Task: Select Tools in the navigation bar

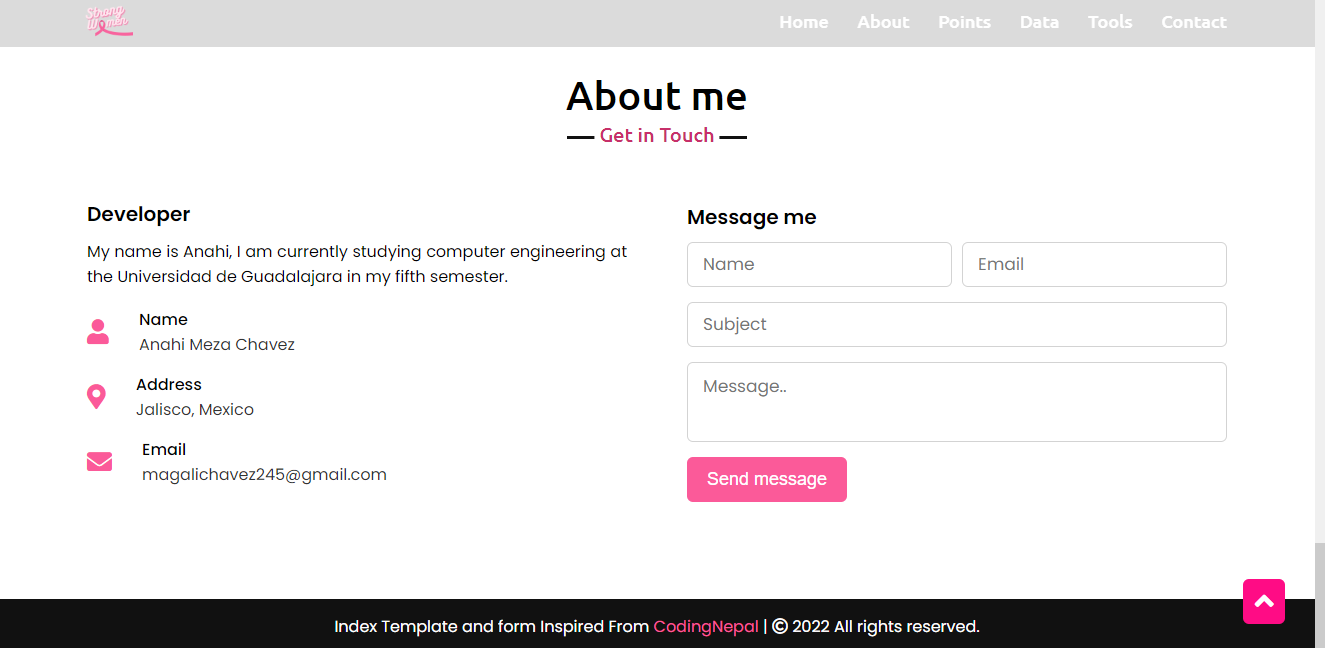Action: (1110, 22)
